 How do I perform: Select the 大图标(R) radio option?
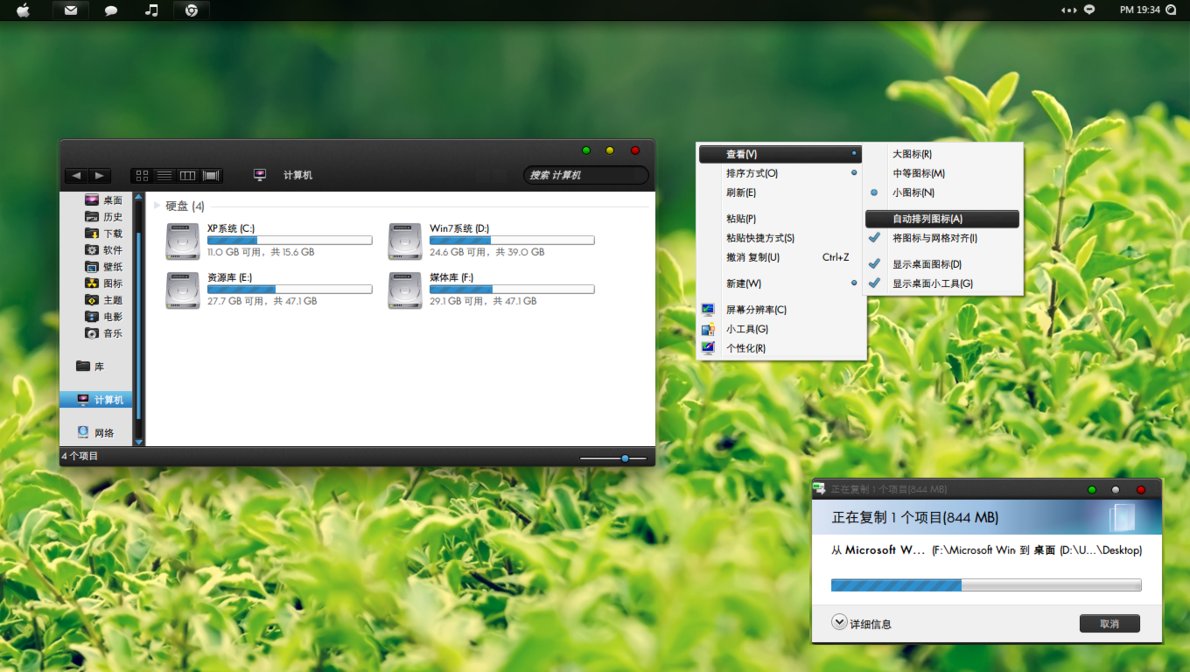(912, 154)
